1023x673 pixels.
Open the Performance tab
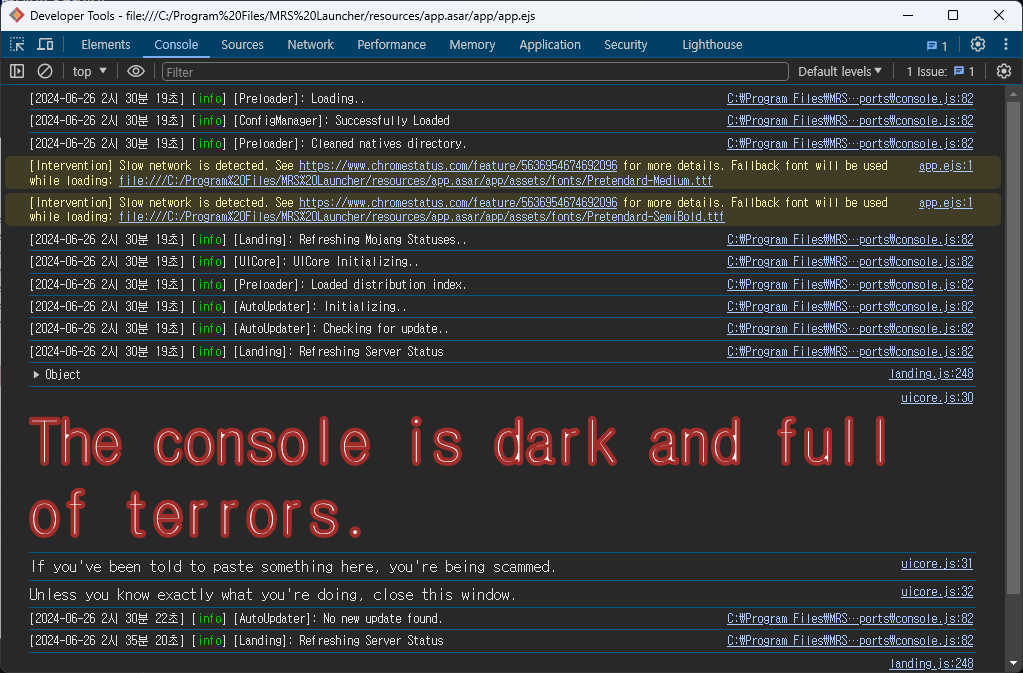coord(391,44)
